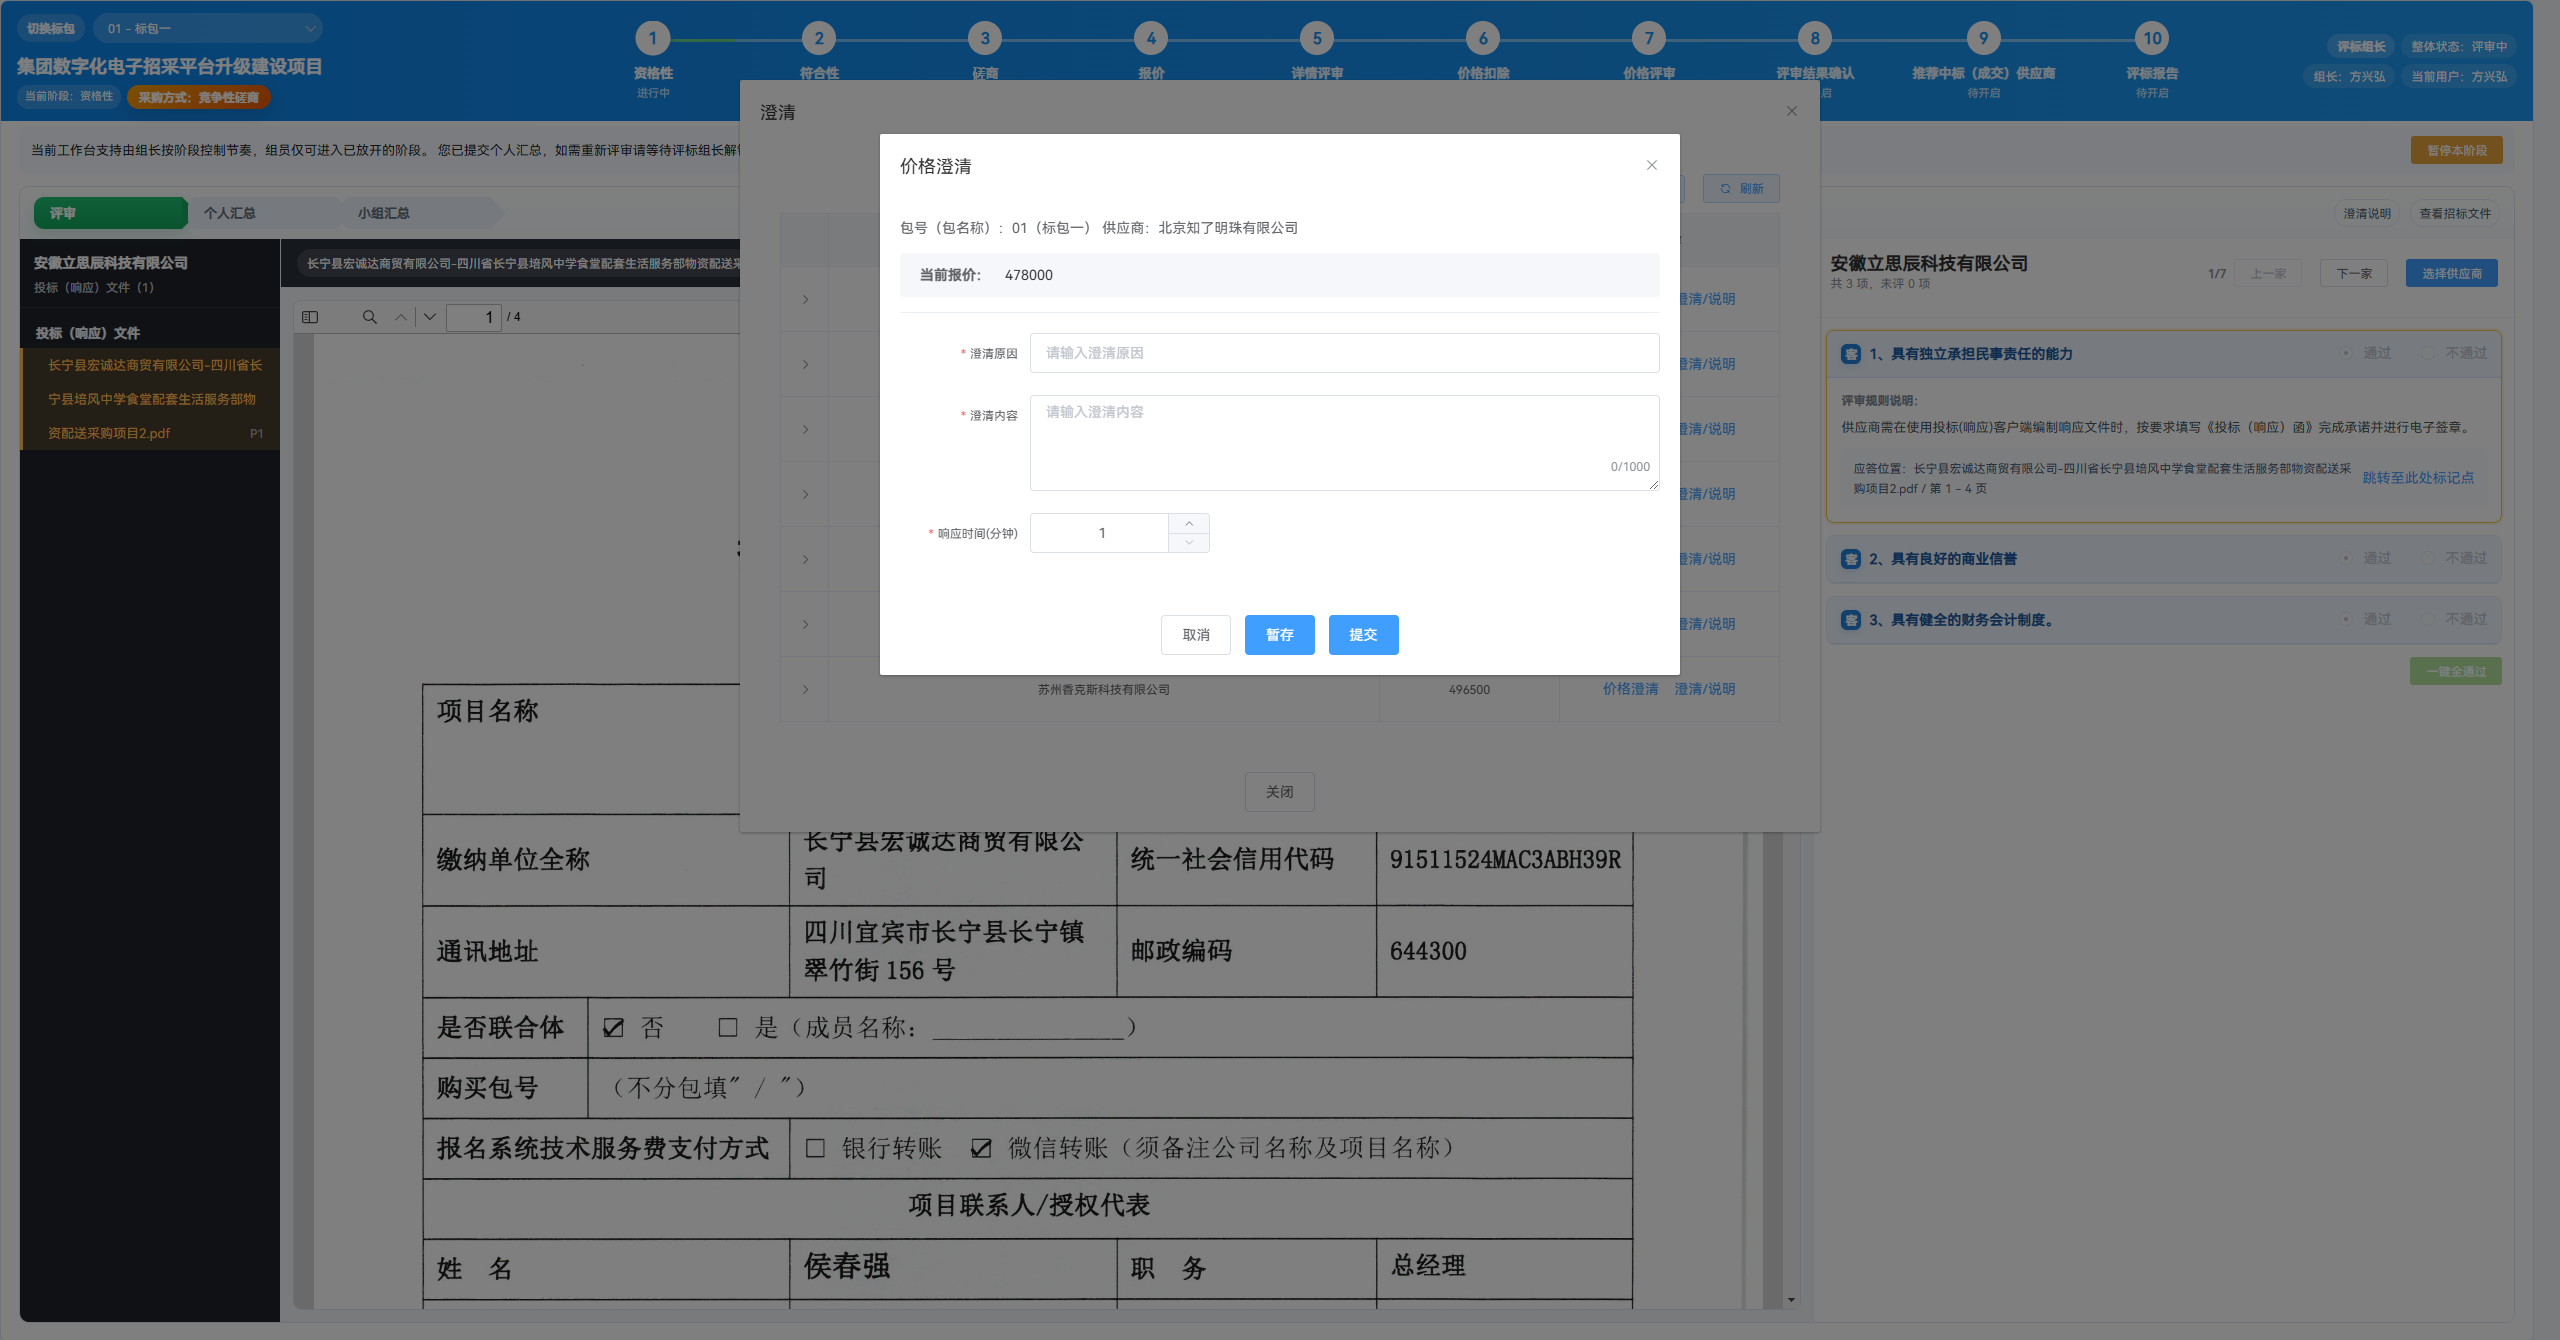Decrease 响应时间 with down arrow

tap(1189, 543)
